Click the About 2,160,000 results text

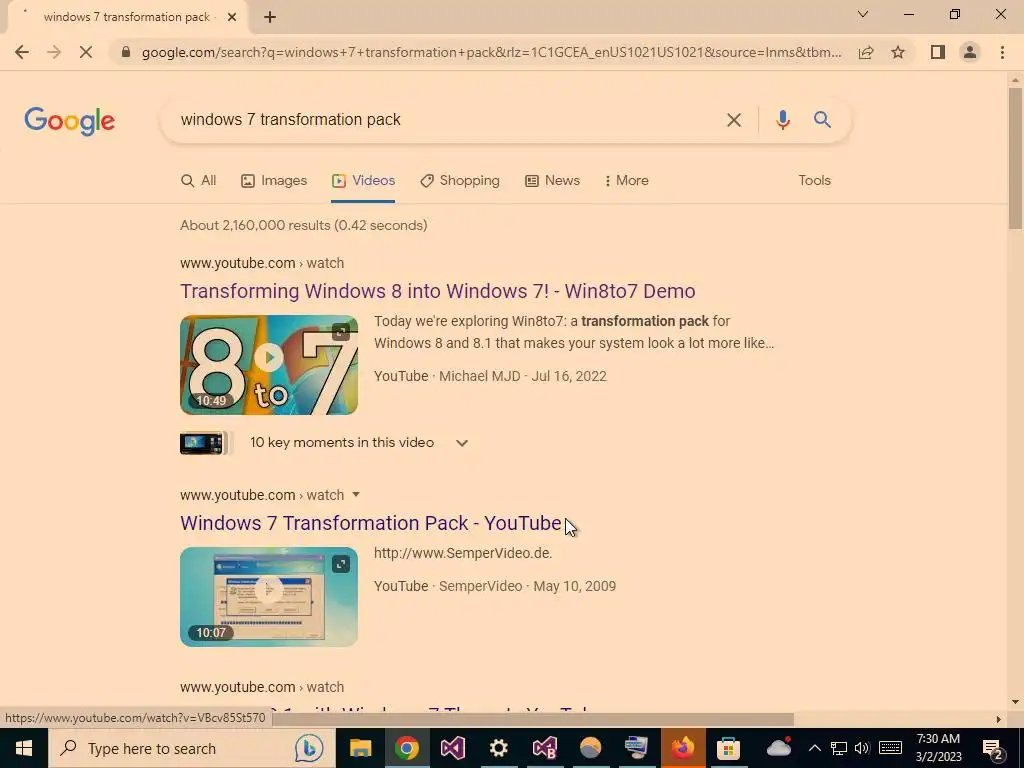[304, 225]
